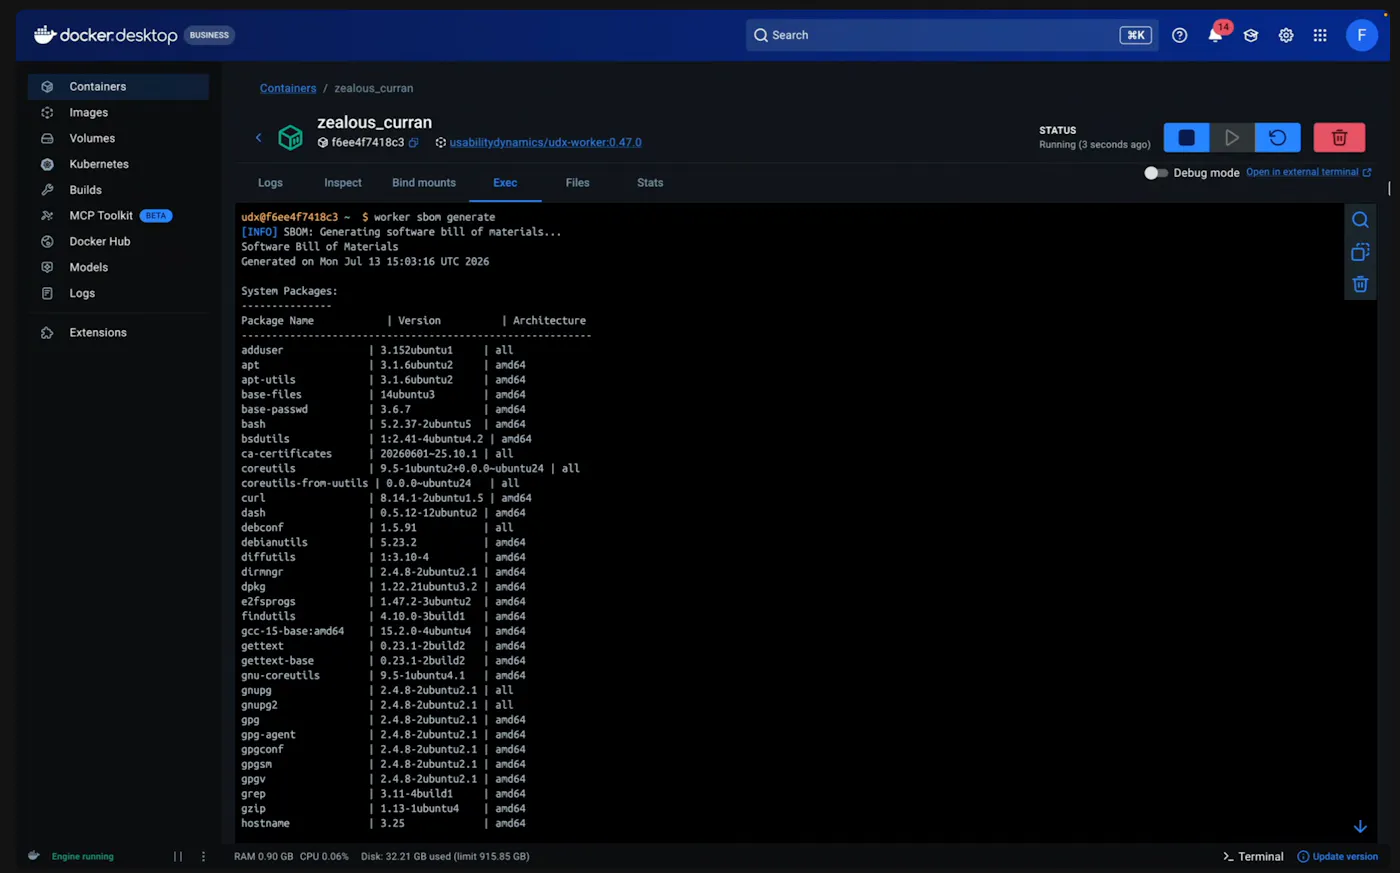Screen dimensions: 1400x873
Task: Open the Settings gear icon
Action: 1286,35
